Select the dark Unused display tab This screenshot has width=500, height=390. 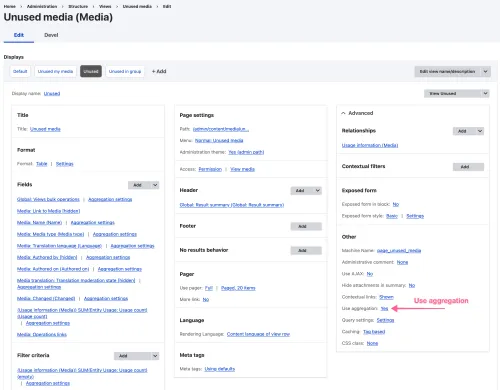[x=91, y=71]
